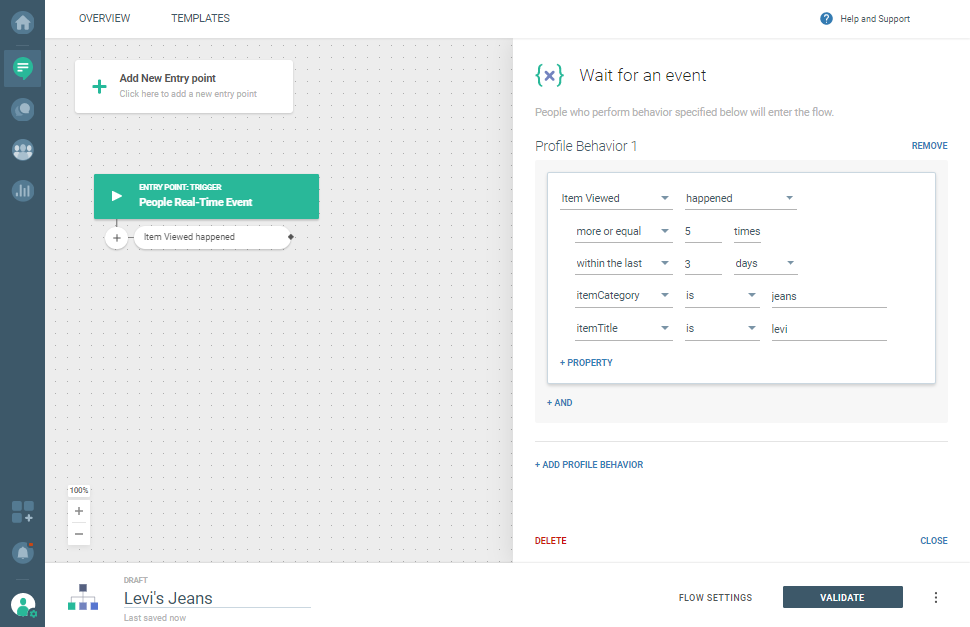Viewport: 970px width, 627px height.
Task: Open the bar chart analytics sidebar icon
Action: 22,190
